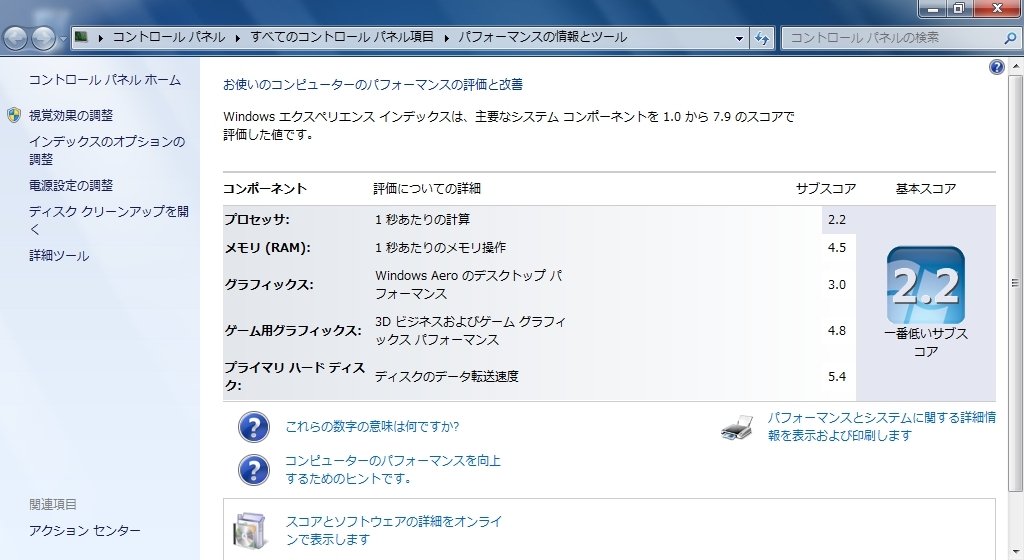Viewport: 1024px width, 560px height.
Task: Open ディスク クリーンアップを開く link
Action: point(108,220)
